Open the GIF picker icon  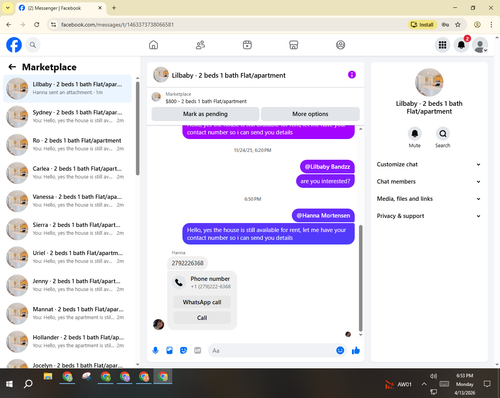click(x=198, y=350)
